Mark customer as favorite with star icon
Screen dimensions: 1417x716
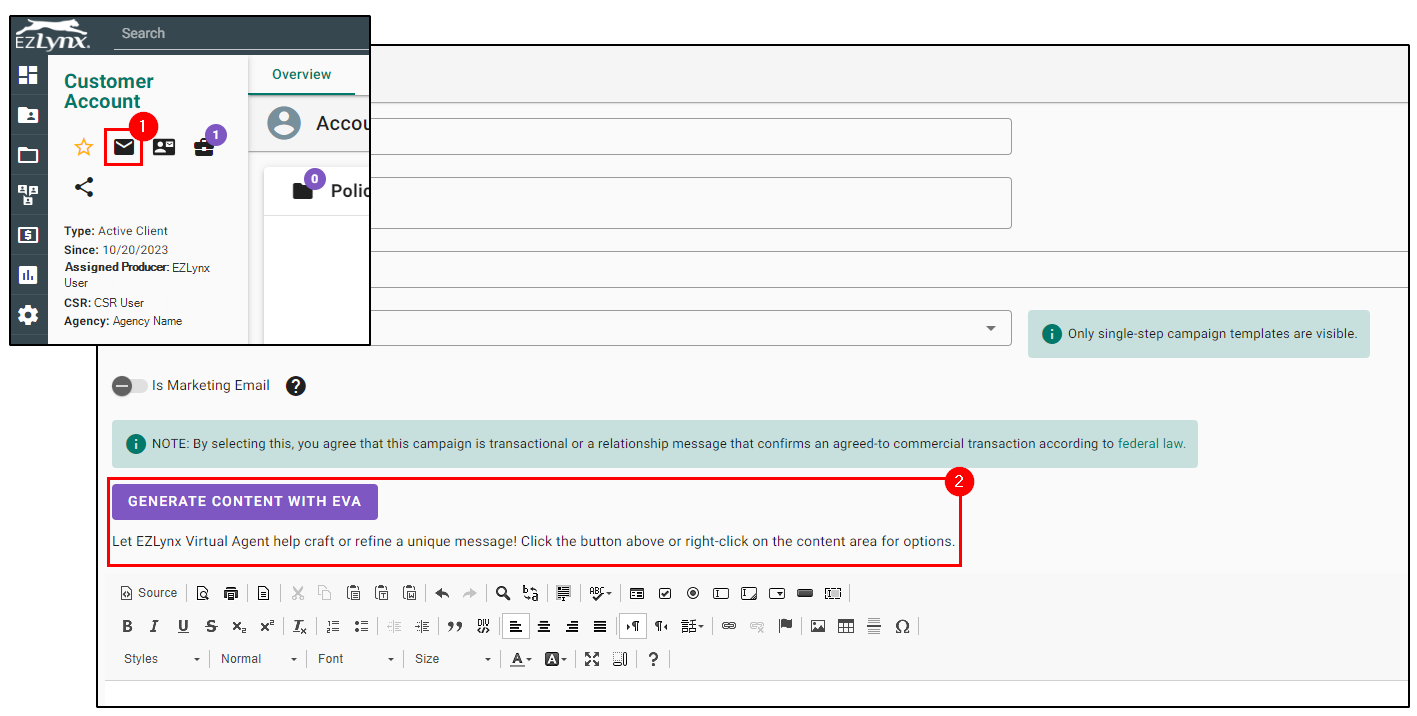tap(84, 147)
